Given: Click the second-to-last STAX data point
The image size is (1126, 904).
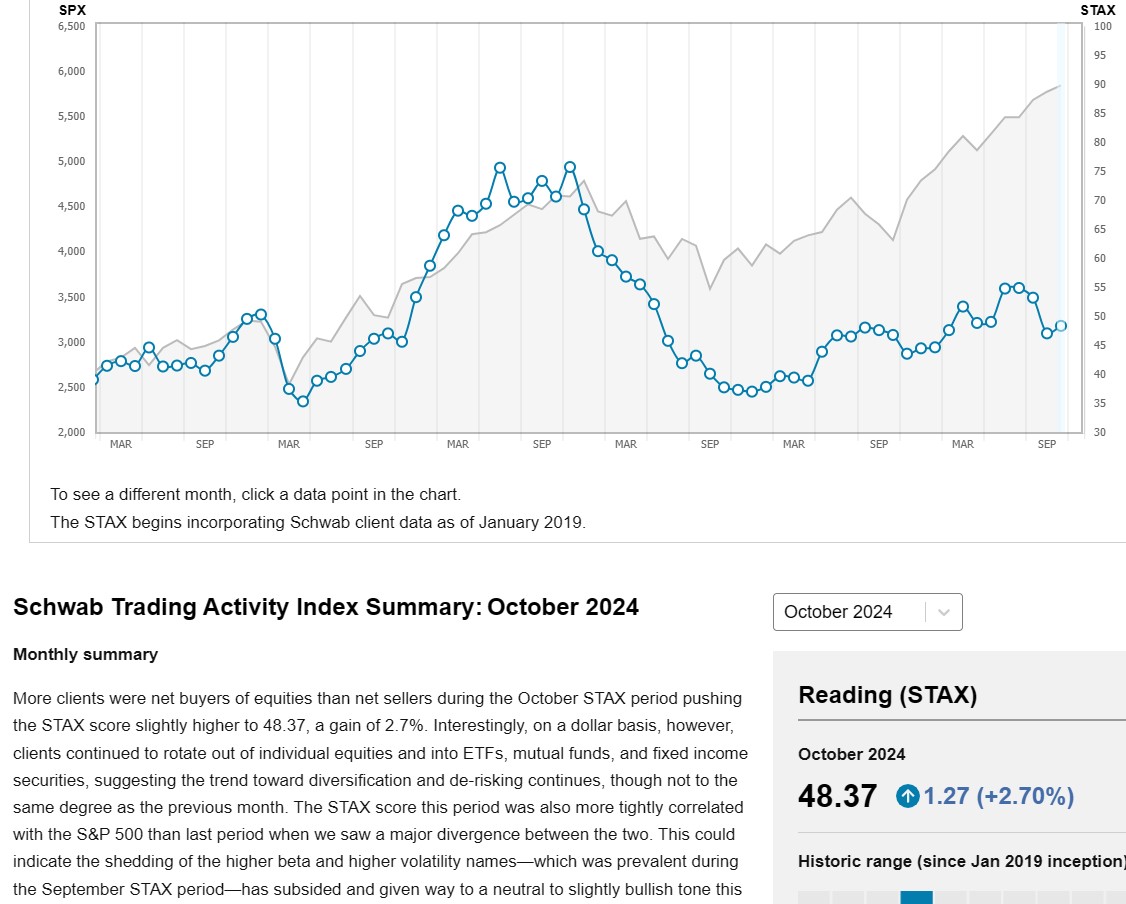Looking at the screenshot, I should coord(1047,333).
